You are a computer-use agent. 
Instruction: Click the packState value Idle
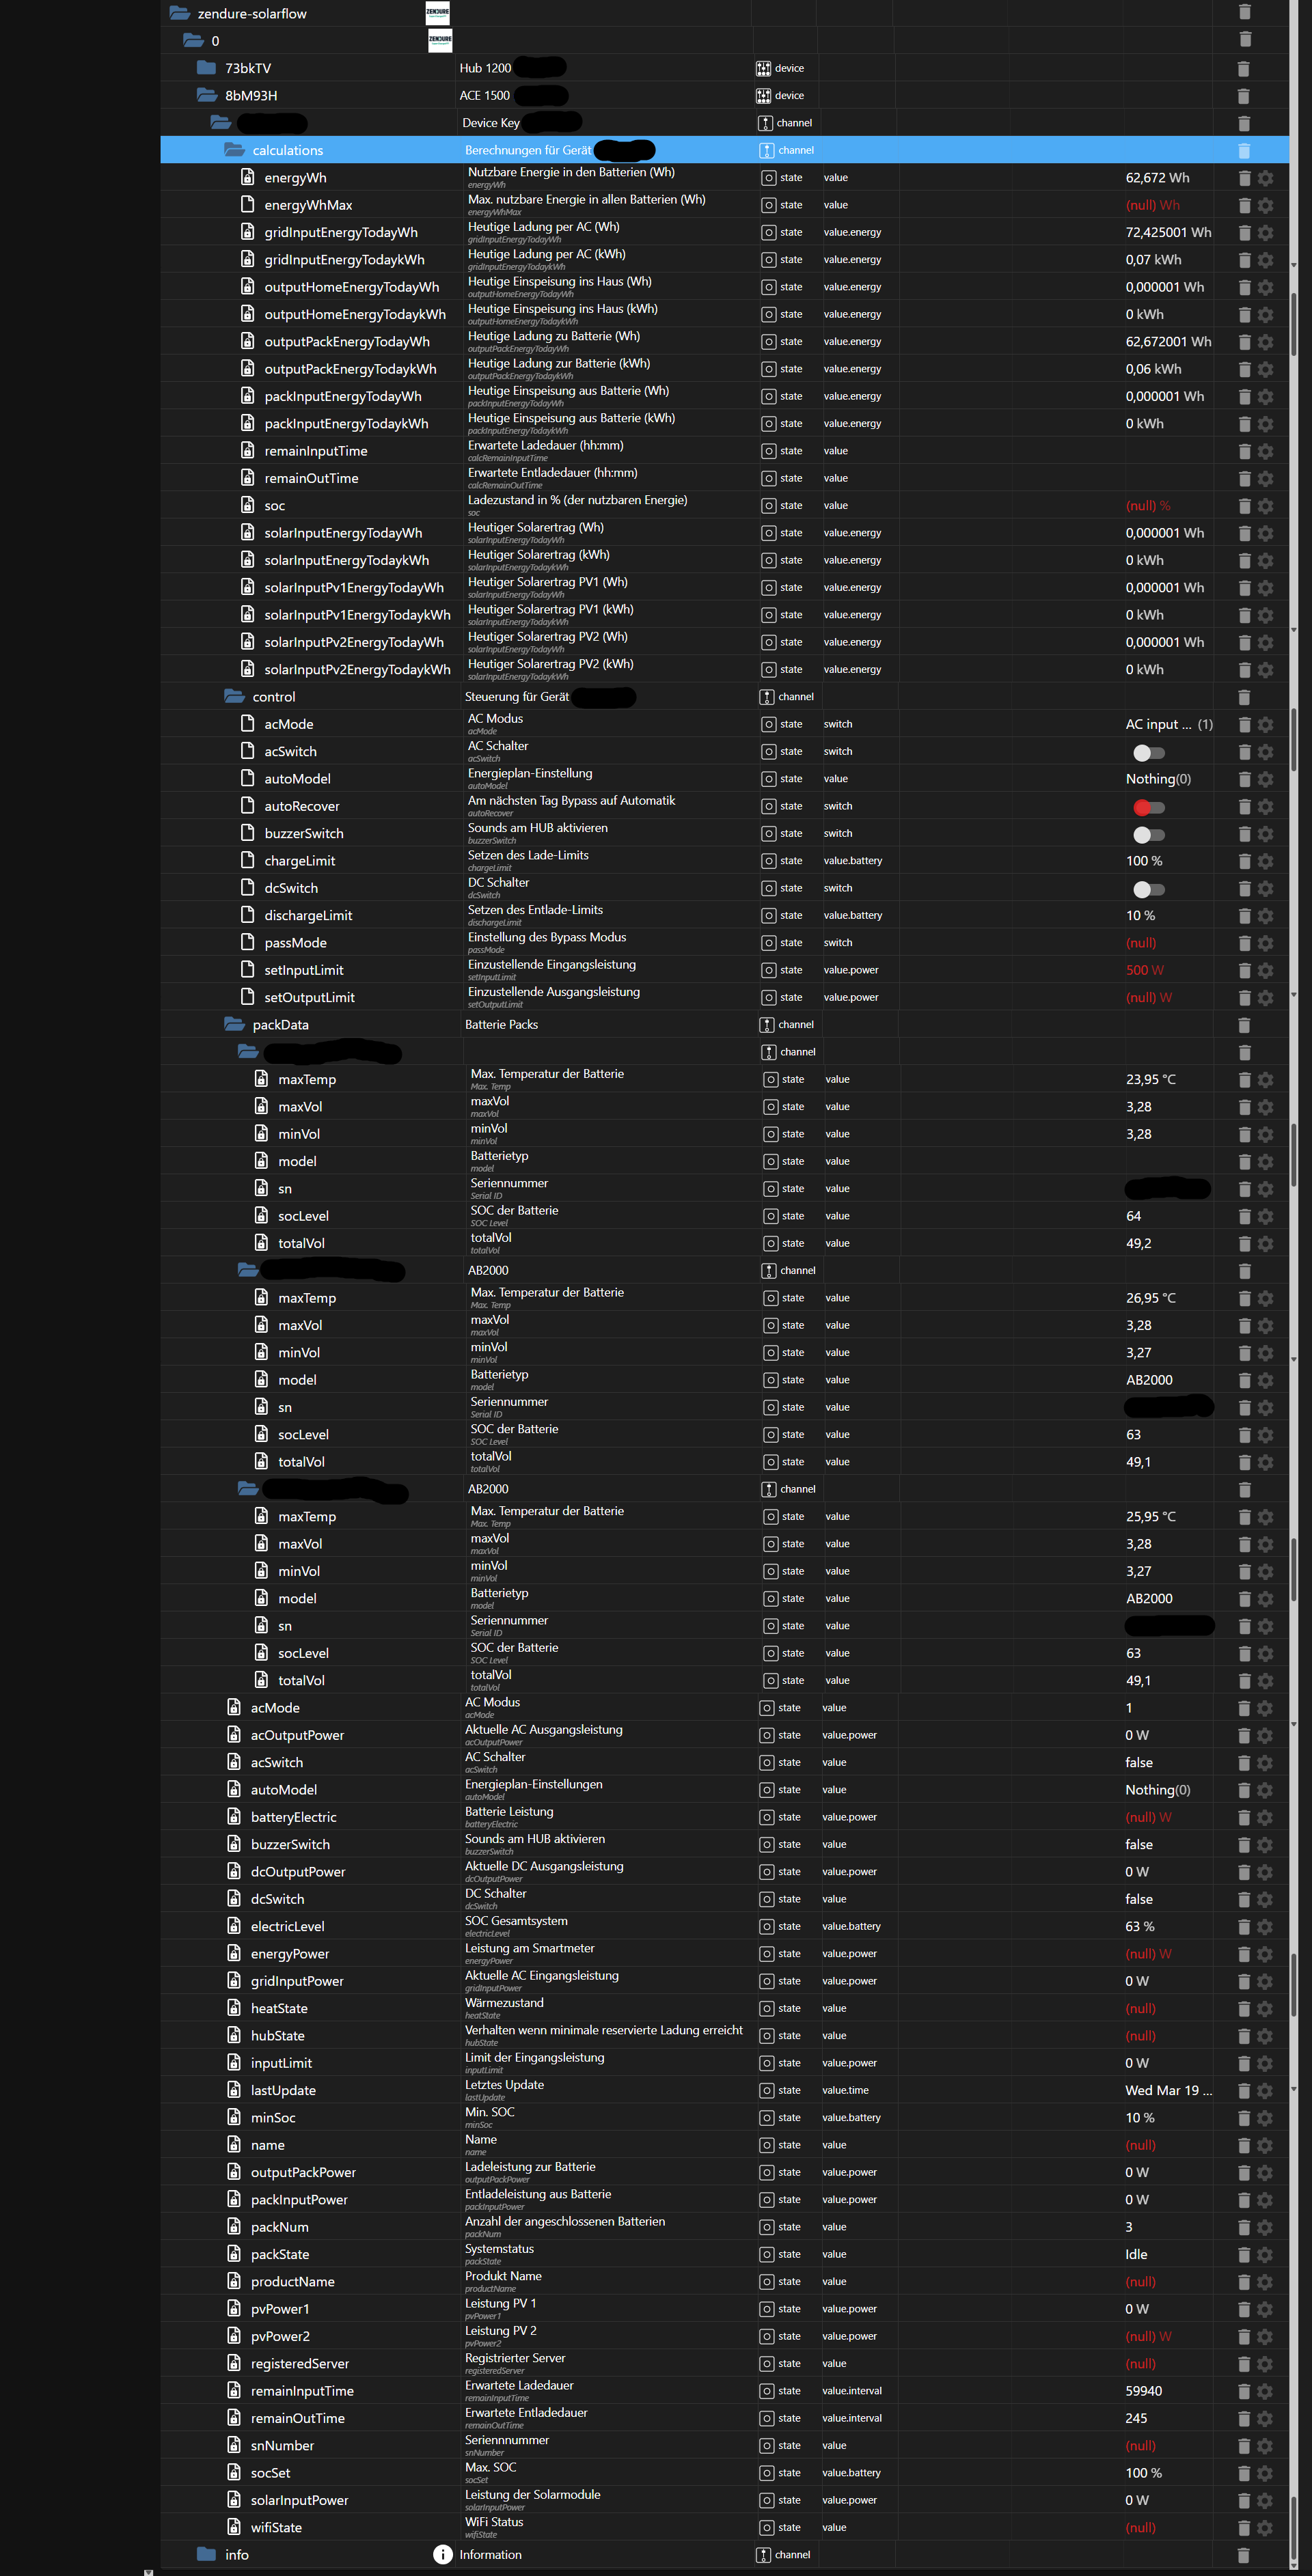point(1136,2254)
